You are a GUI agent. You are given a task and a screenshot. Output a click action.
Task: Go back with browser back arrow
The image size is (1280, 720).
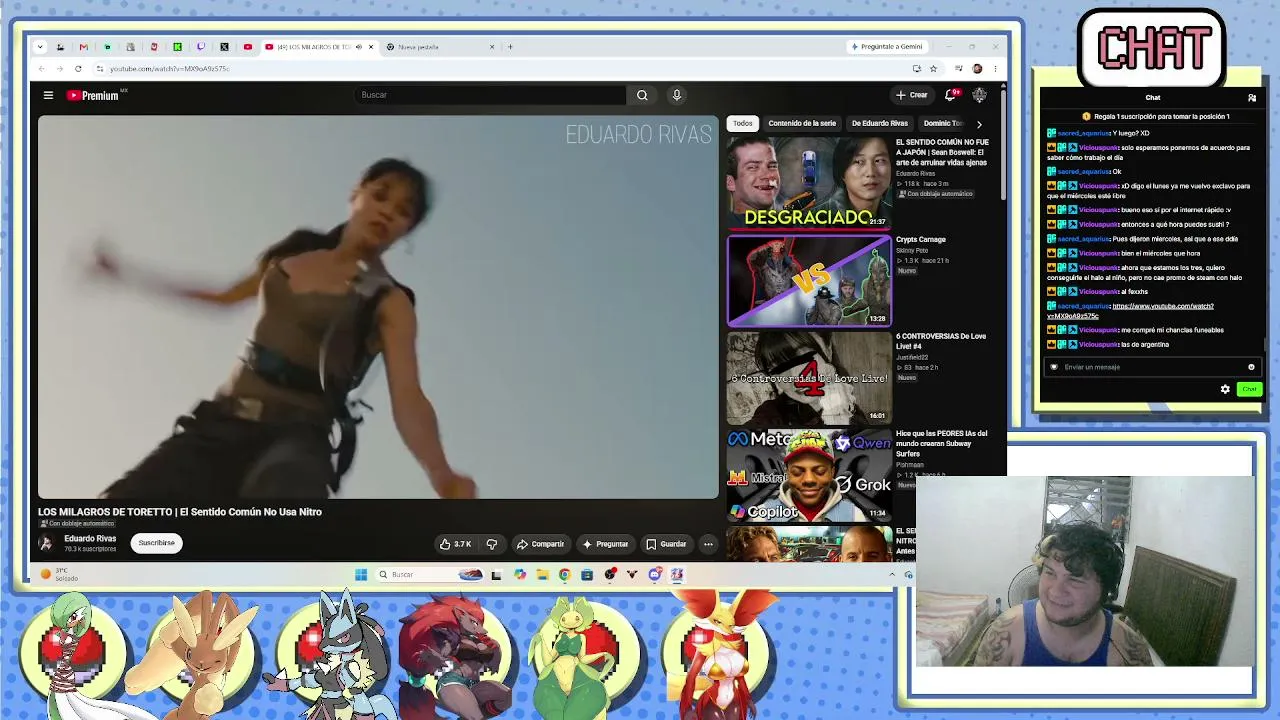pos(41,69)
